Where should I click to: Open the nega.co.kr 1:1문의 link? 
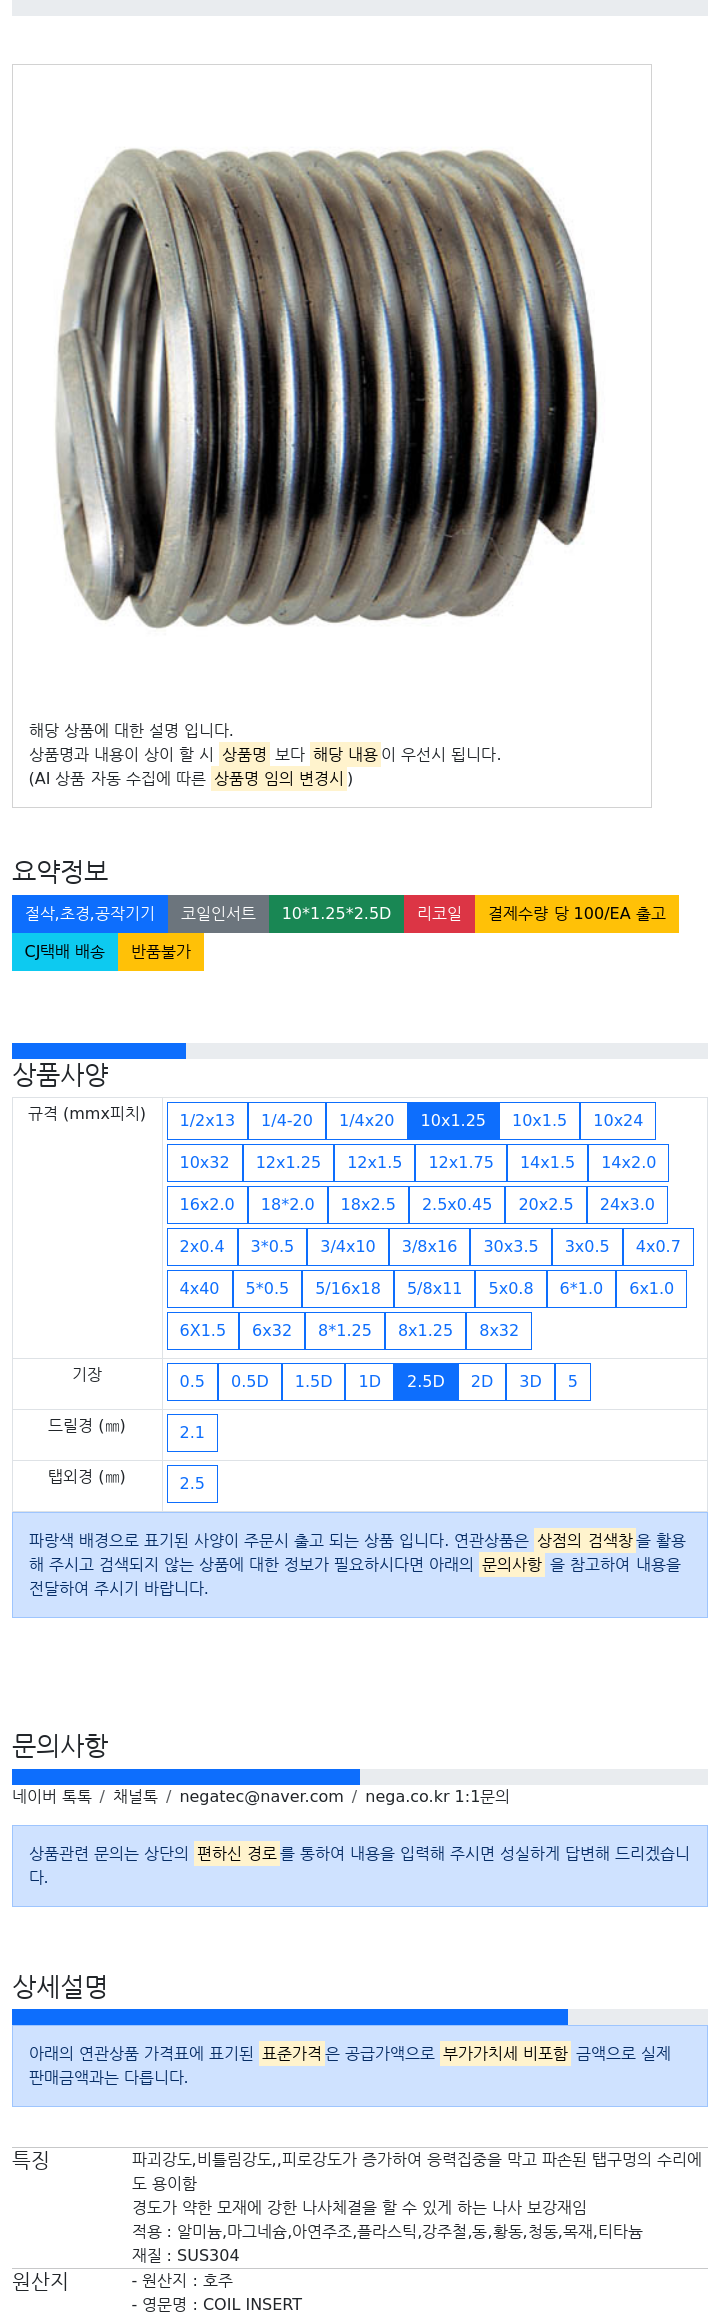(x=437, y=1796)
